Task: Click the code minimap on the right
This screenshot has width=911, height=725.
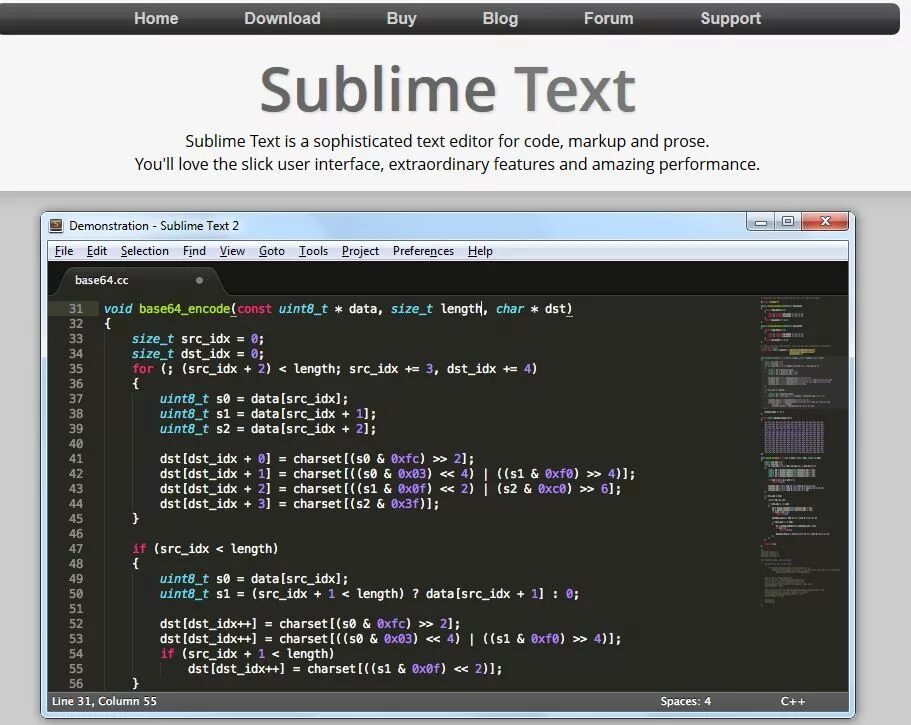Action: click(802, 453)
